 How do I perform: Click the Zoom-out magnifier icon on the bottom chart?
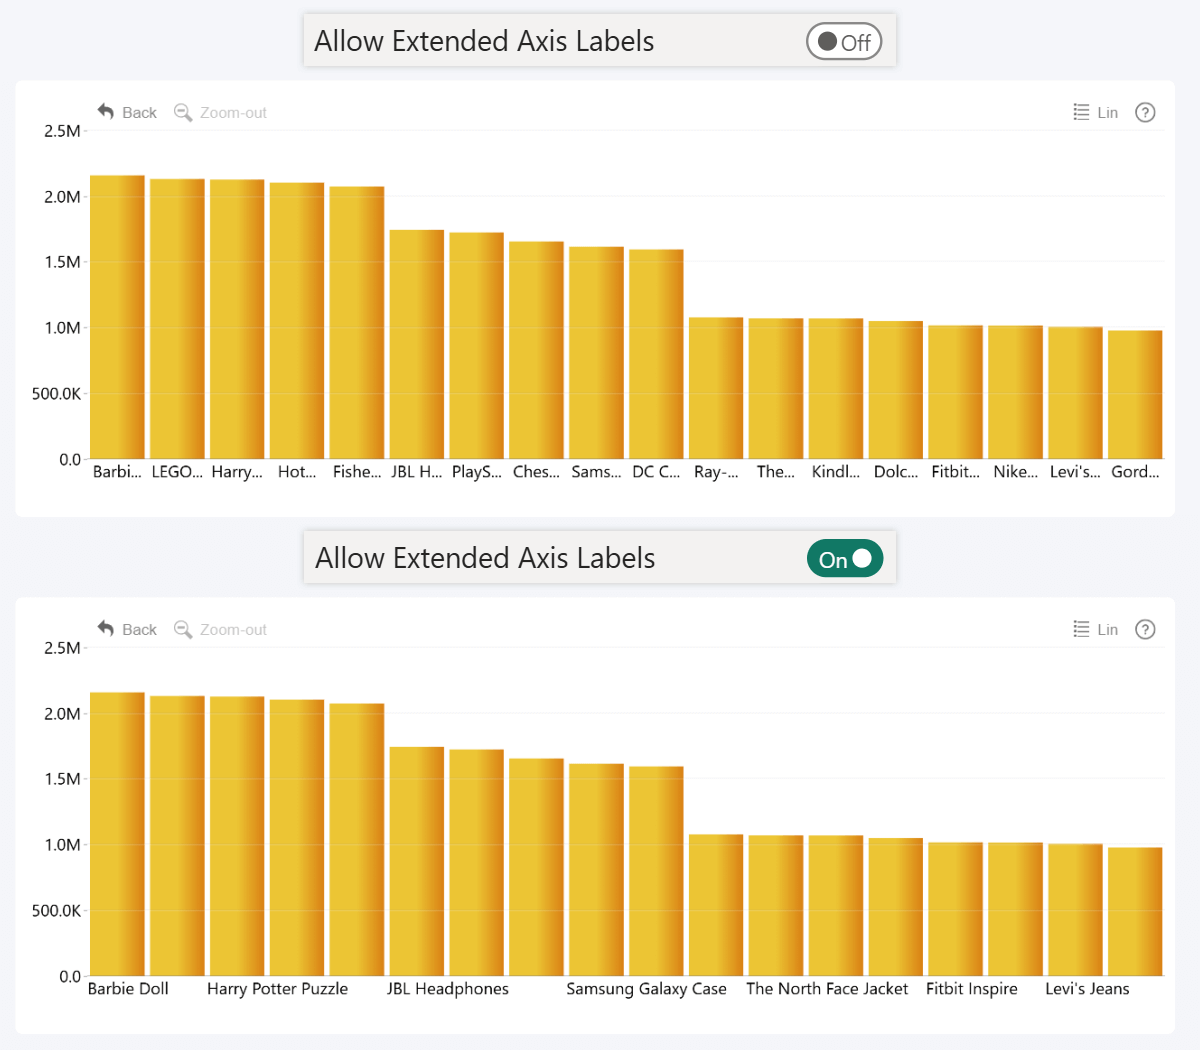pos(182,629)
